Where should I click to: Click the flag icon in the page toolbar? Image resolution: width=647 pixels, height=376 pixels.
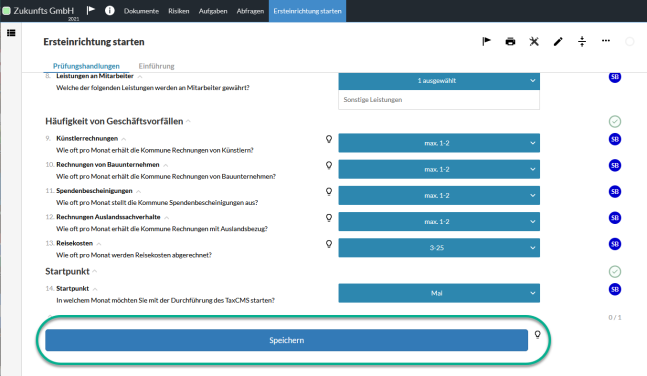point(486,41)
